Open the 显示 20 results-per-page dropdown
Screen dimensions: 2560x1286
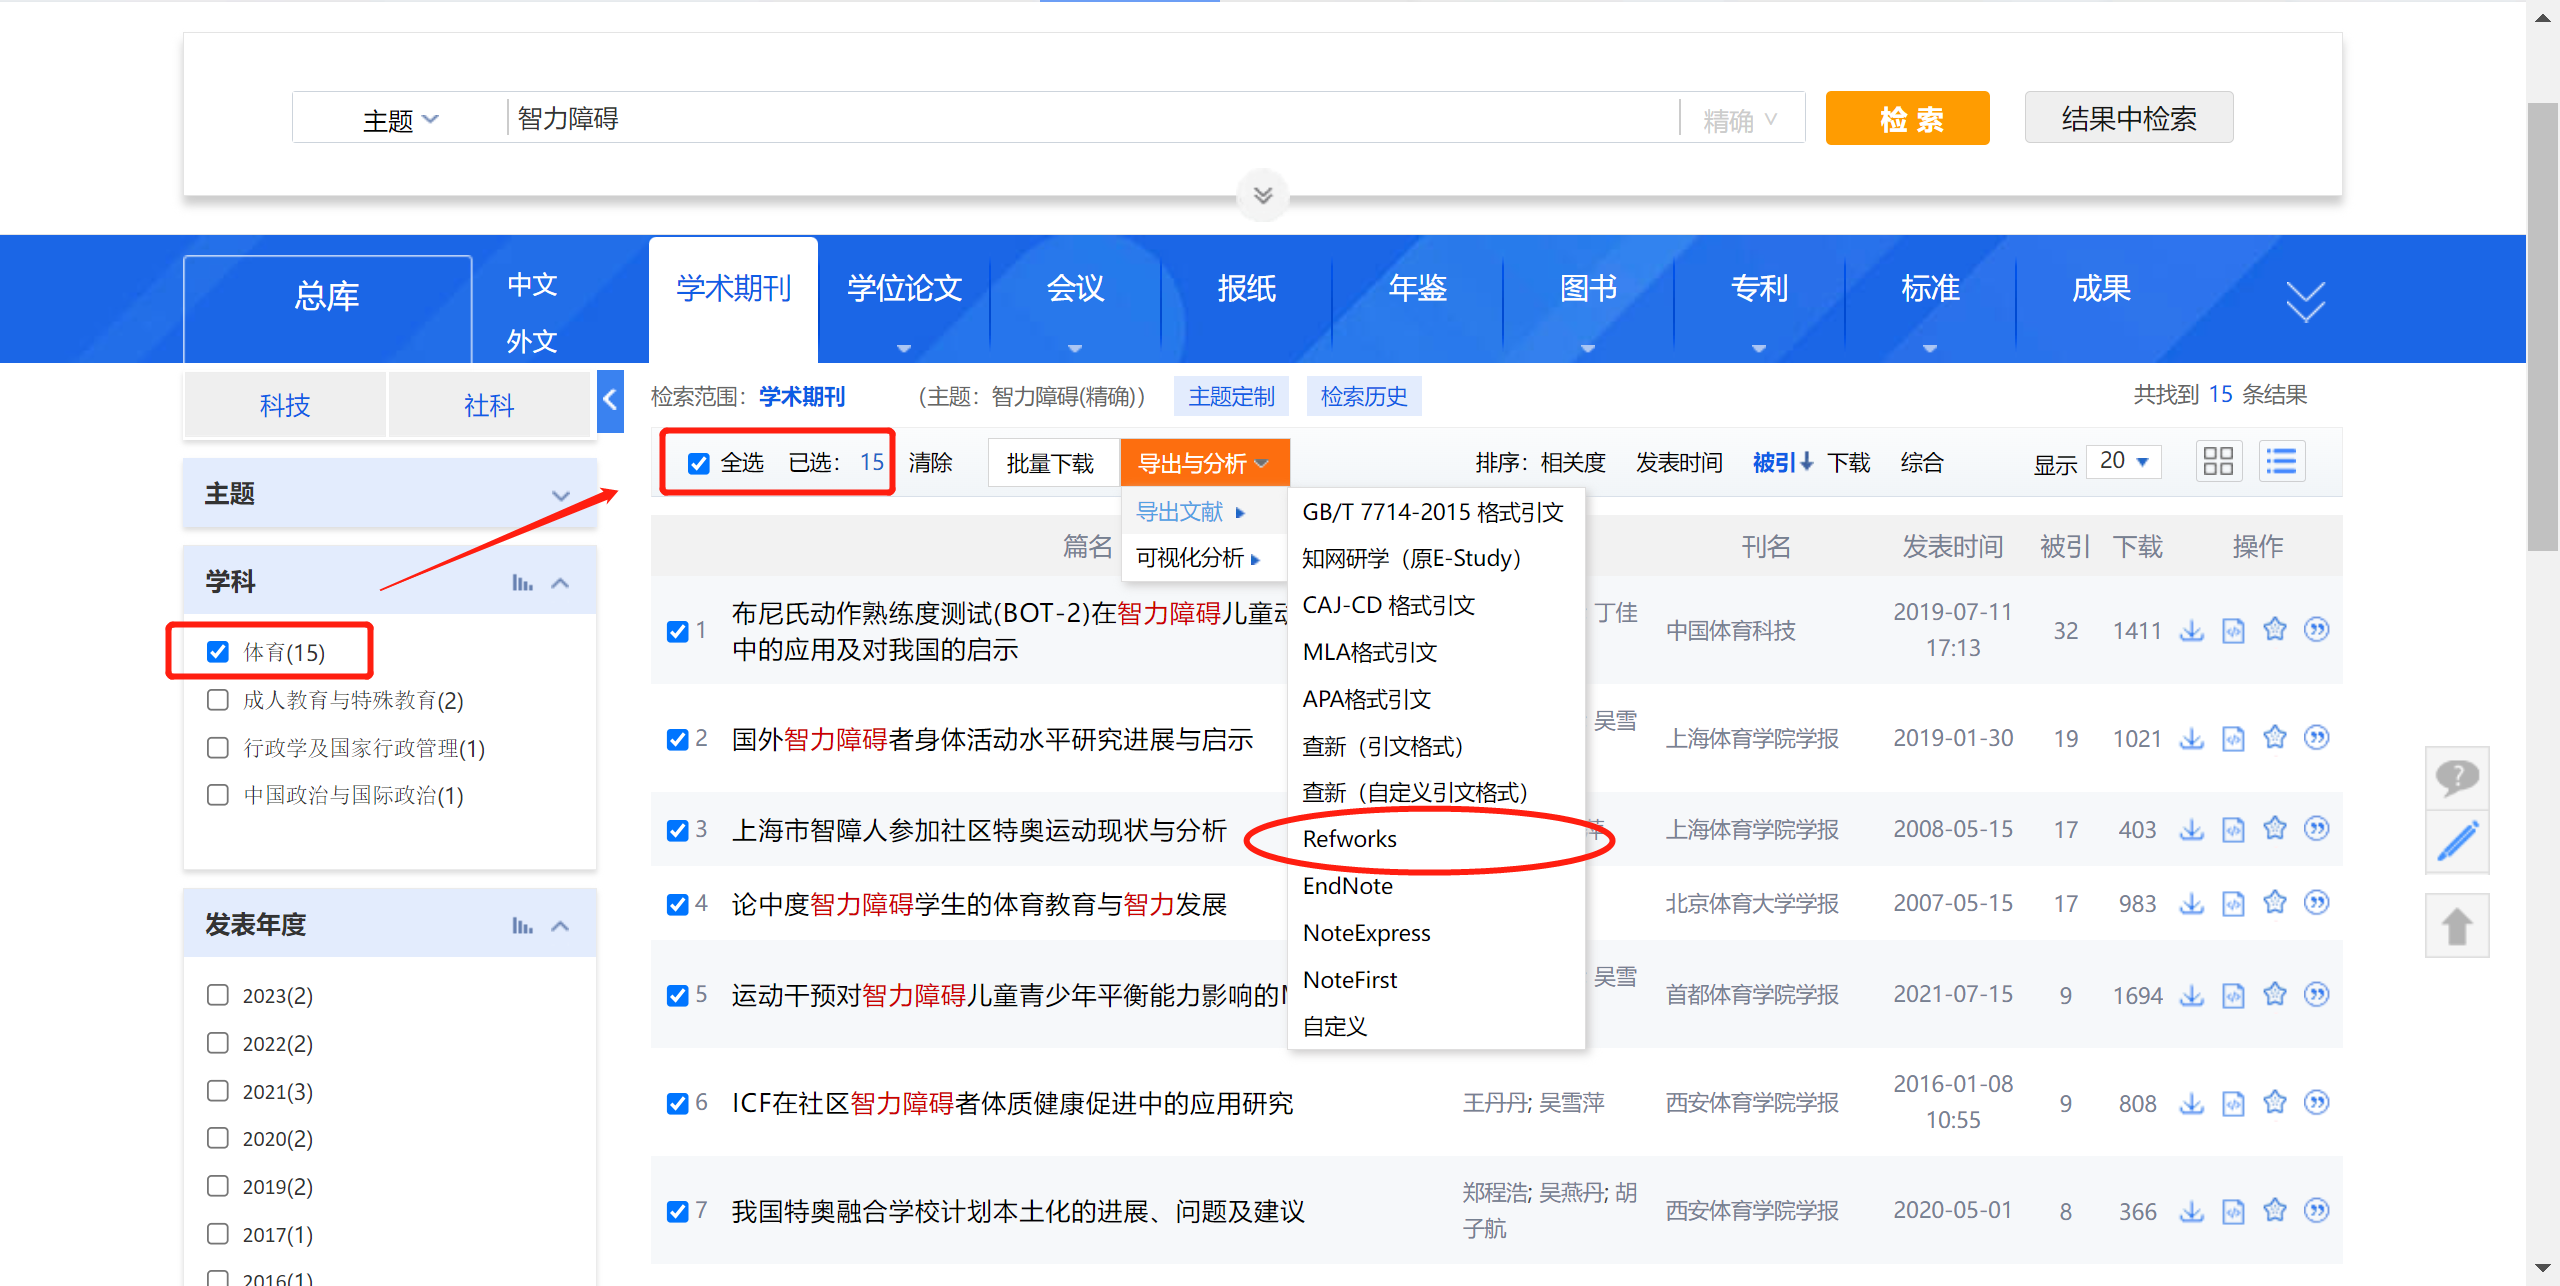[2123, 461]
